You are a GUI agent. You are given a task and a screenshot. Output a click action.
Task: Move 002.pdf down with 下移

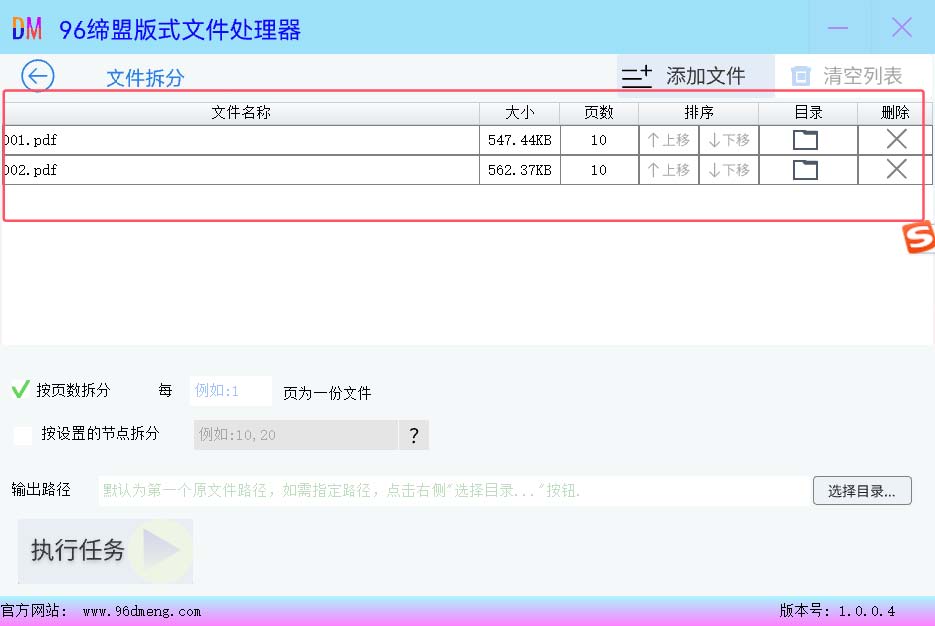tap(729, 170)
